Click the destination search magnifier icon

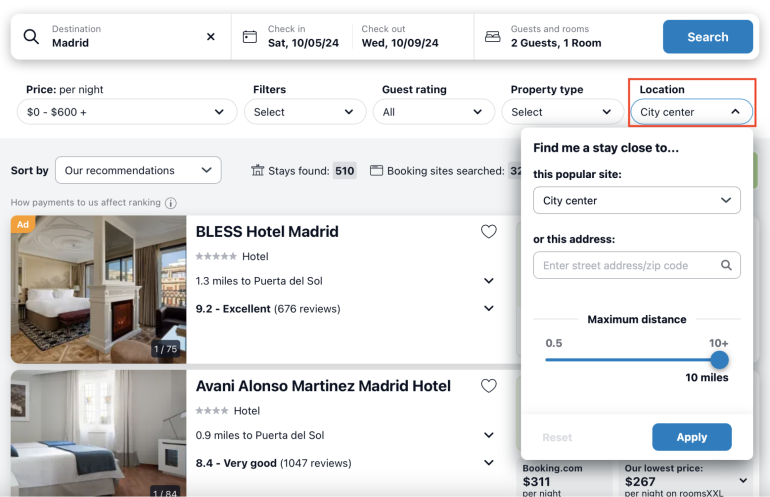click(31, 37)
